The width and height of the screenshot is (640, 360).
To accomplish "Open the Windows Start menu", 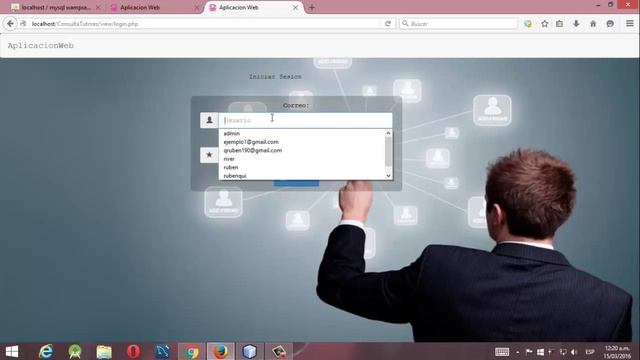I will pyautogui.click(x=12, y=351).
